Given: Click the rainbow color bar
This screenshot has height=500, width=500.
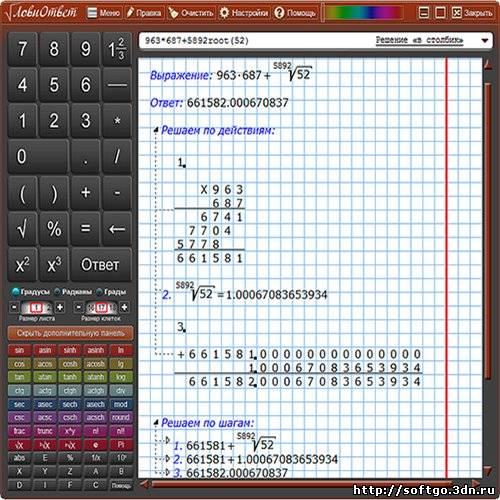Looking at the screenshot, I should click(364, 13).
